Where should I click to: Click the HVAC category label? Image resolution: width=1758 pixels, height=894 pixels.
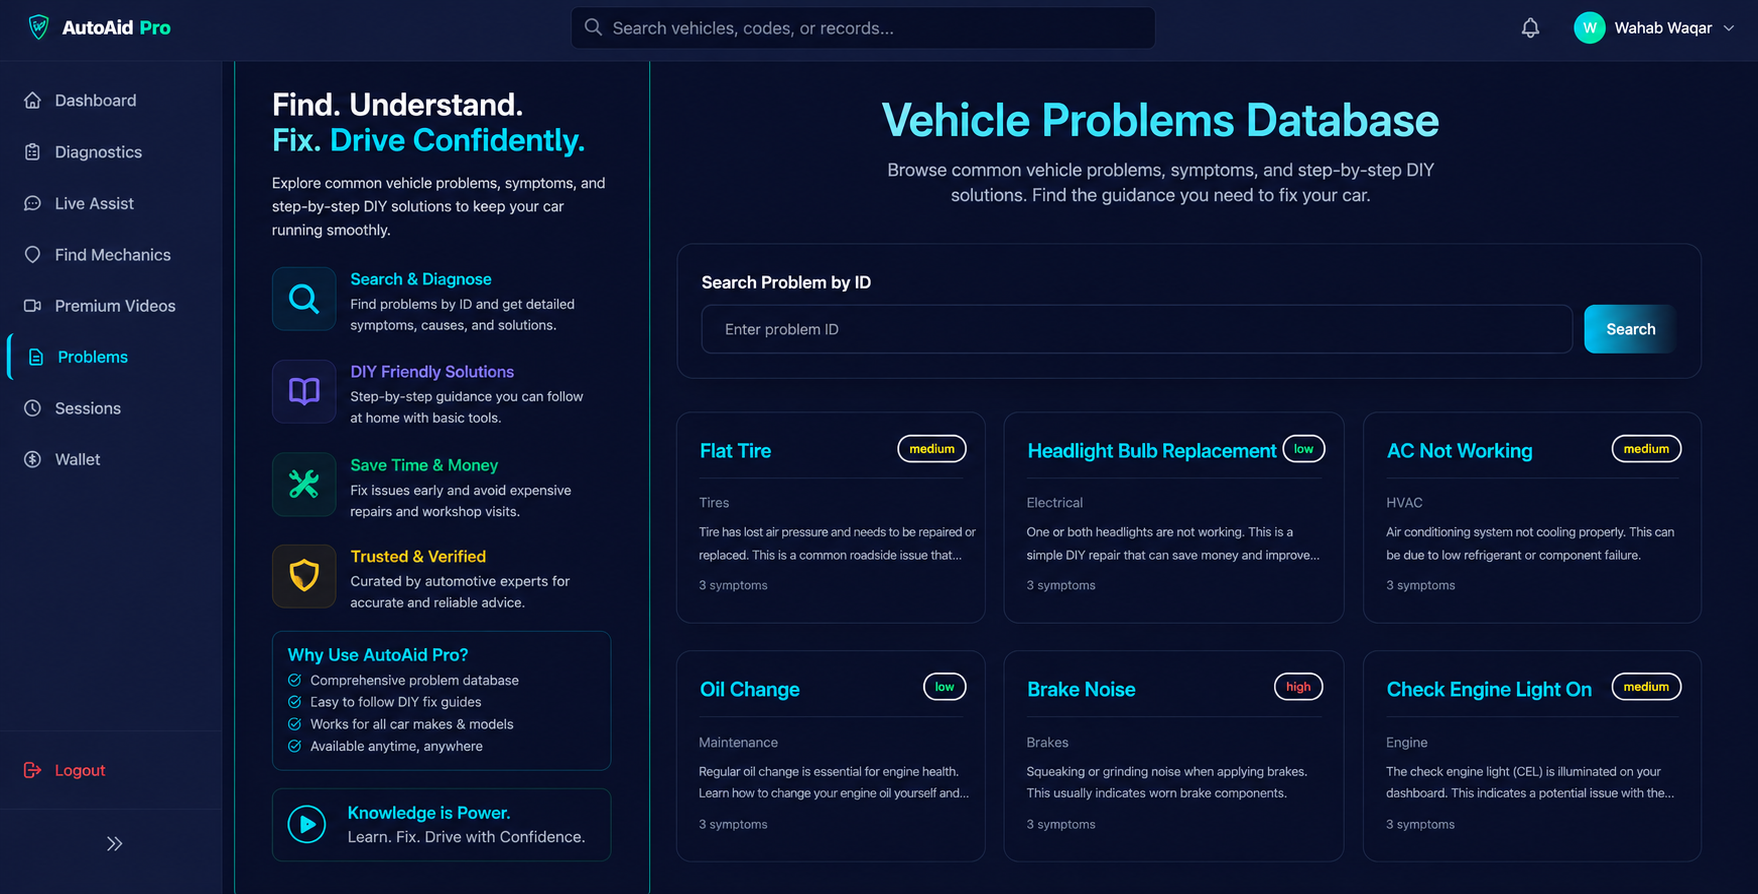(1404, 503)
